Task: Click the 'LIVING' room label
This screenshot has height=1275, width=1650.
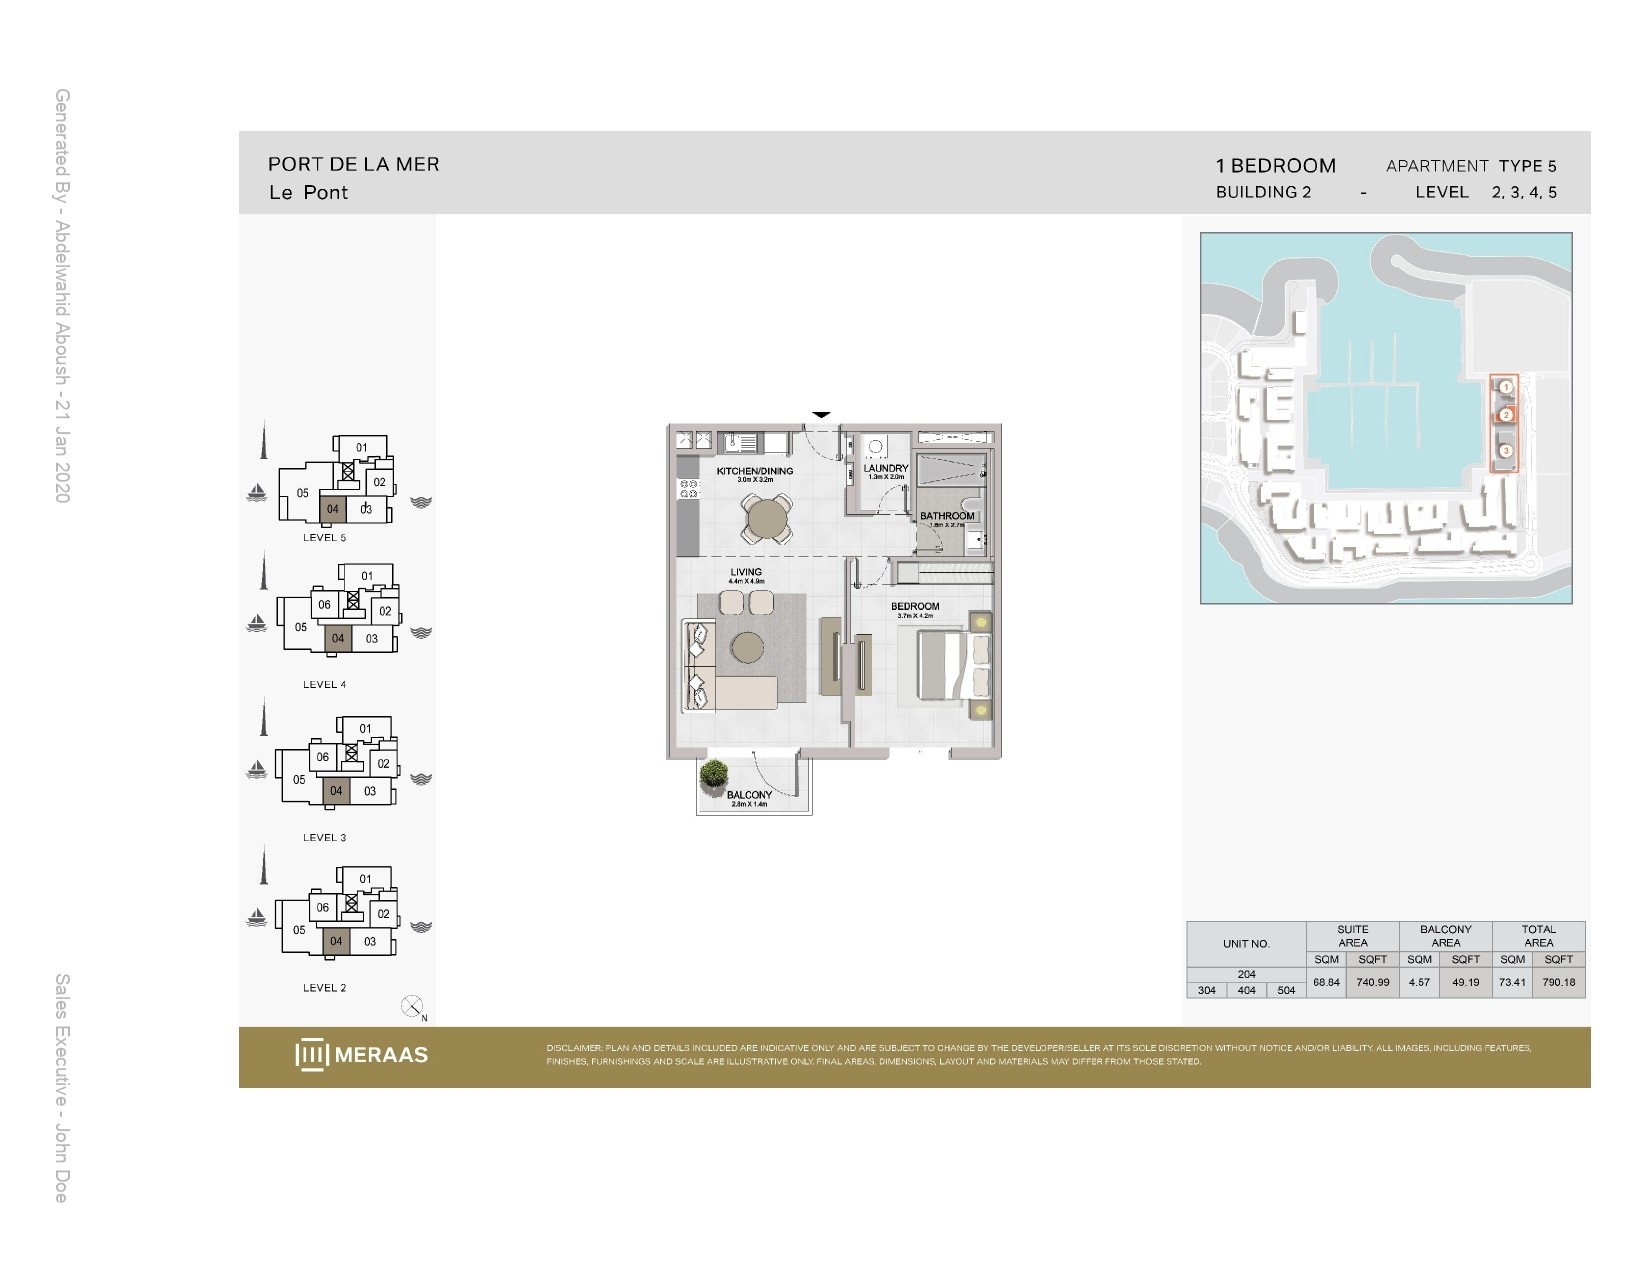Action: [x=746, y=572]
